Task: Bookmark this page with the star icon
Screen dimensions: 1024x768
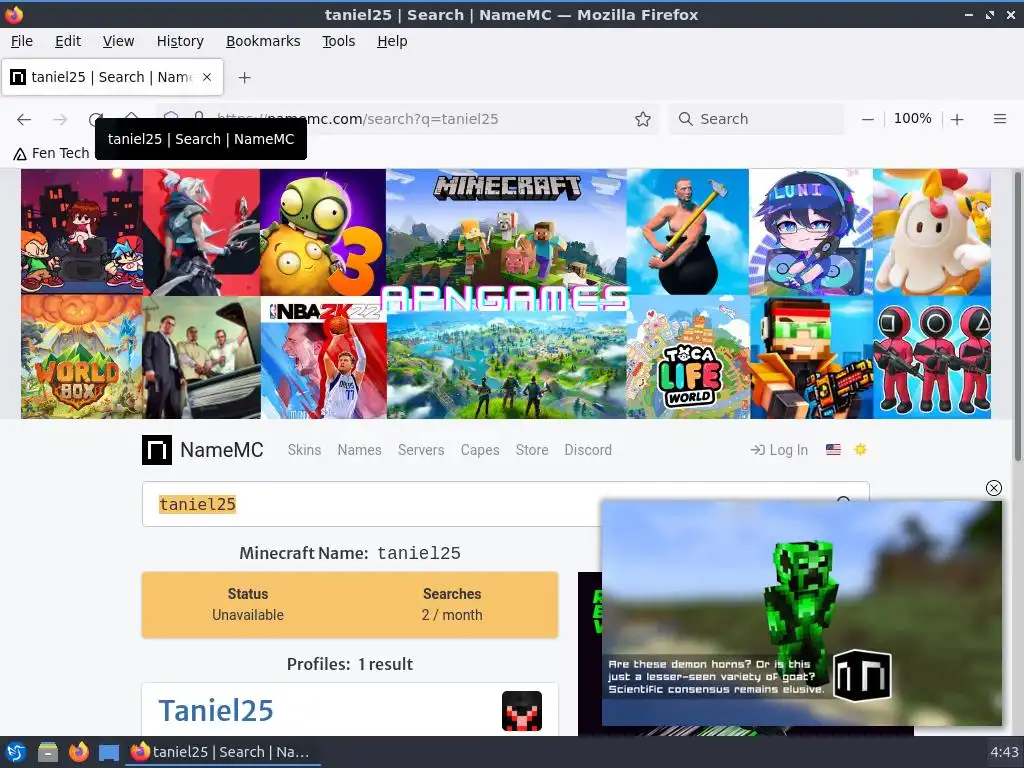Action: point(643,119)
